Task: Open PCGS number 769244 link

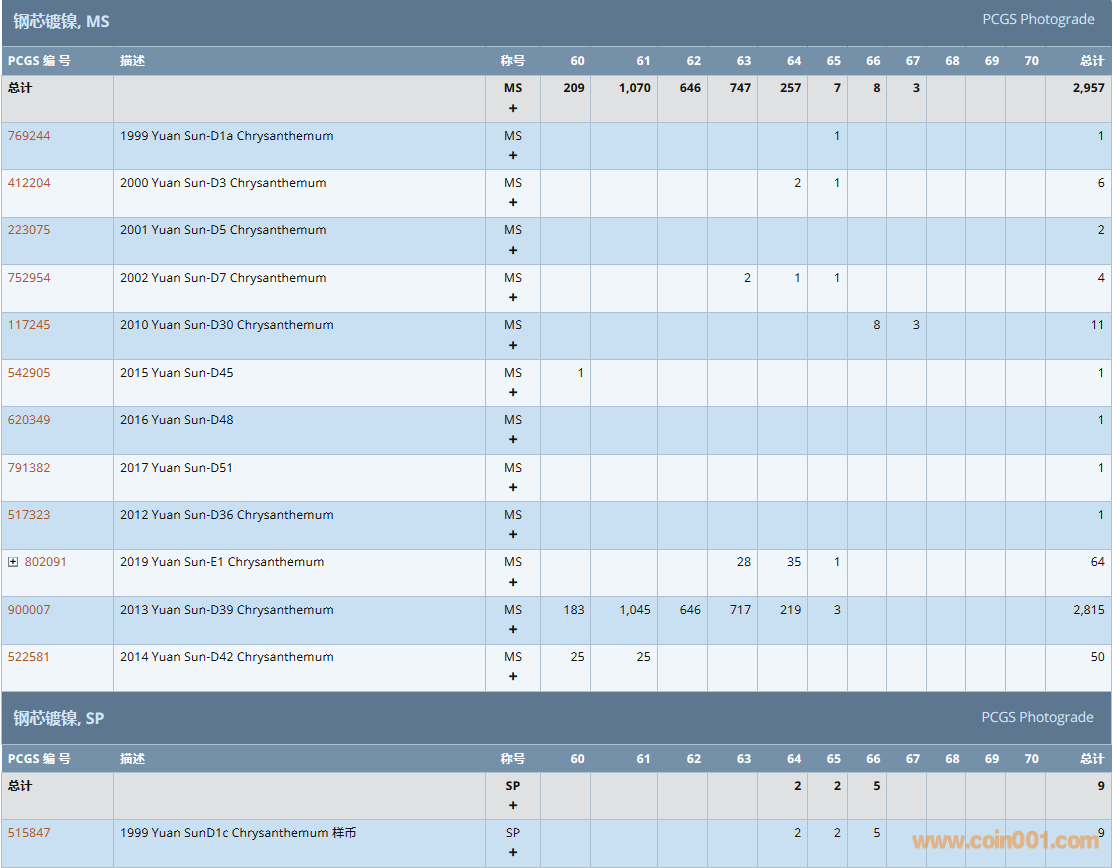Action: [x=29, y=136]
